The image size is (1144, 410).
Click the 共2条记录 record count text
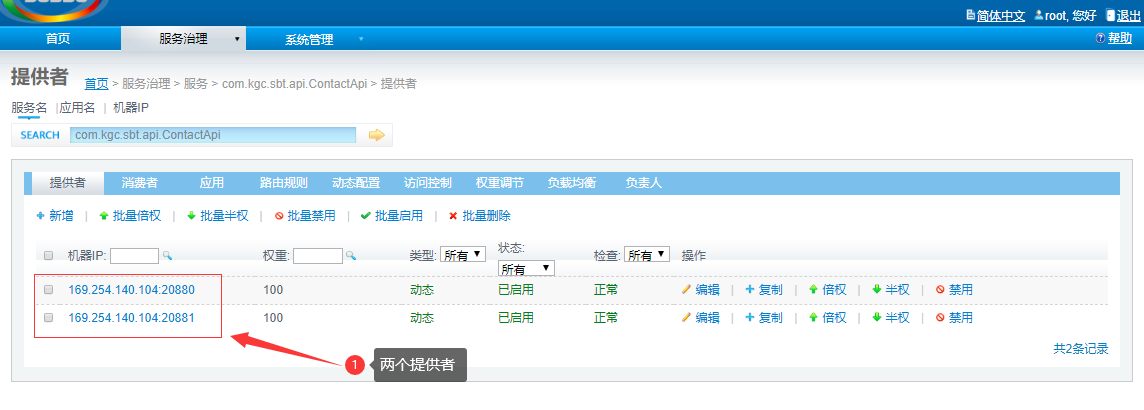point(1081,349)
